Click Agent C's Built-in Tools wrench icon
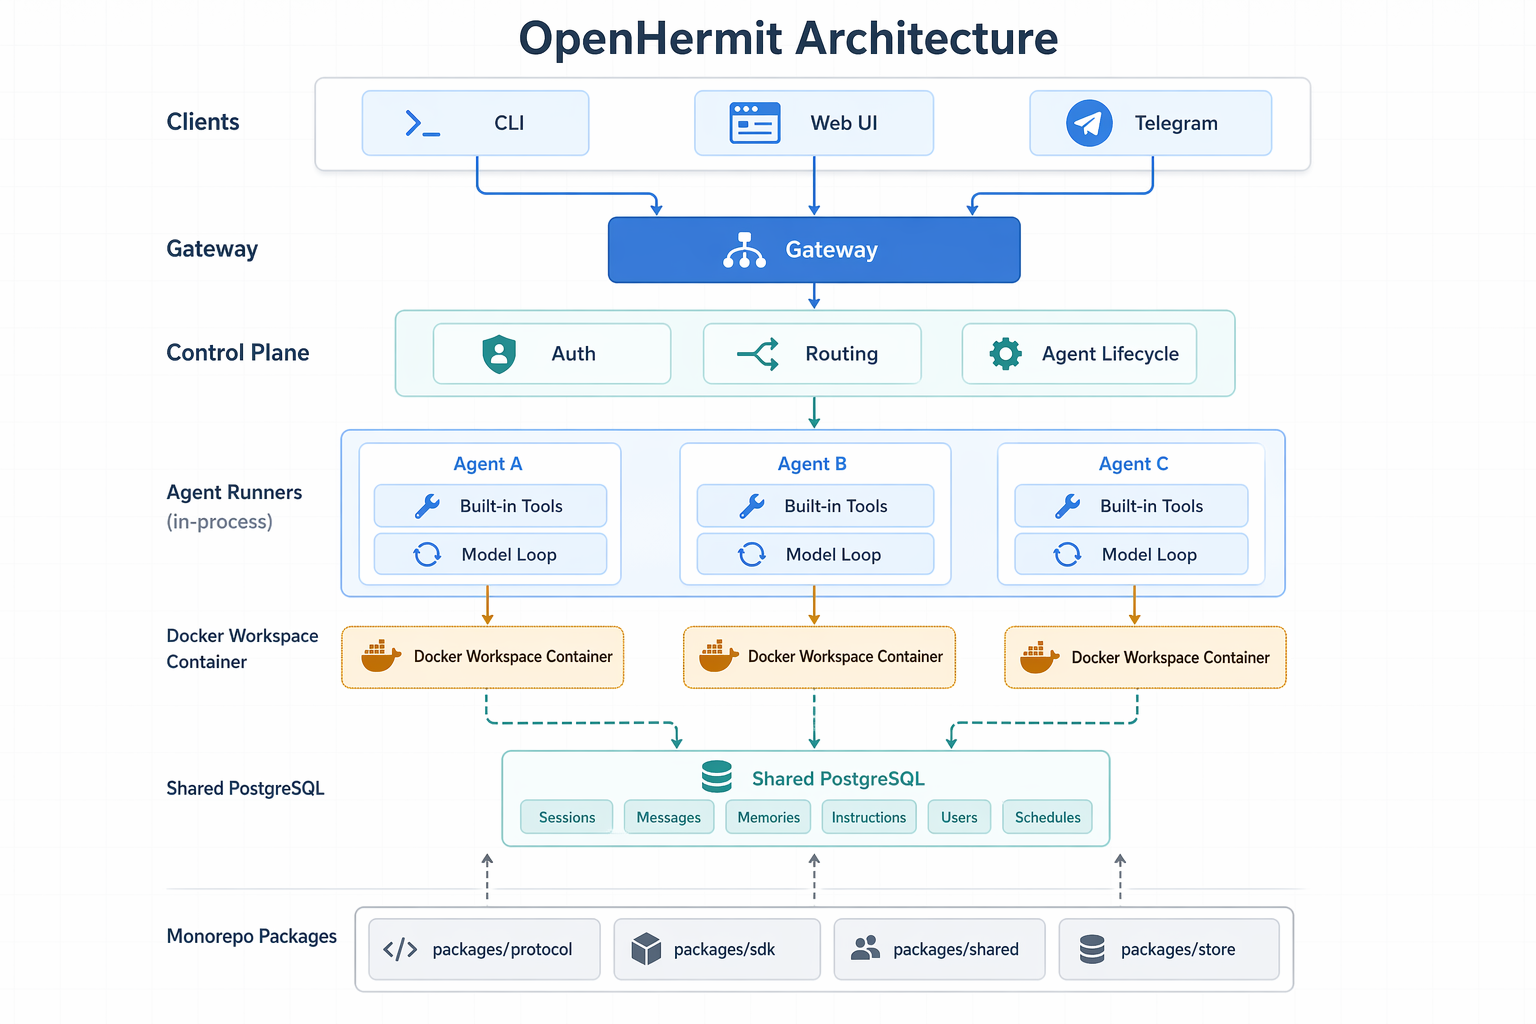 coord(1068,506)
